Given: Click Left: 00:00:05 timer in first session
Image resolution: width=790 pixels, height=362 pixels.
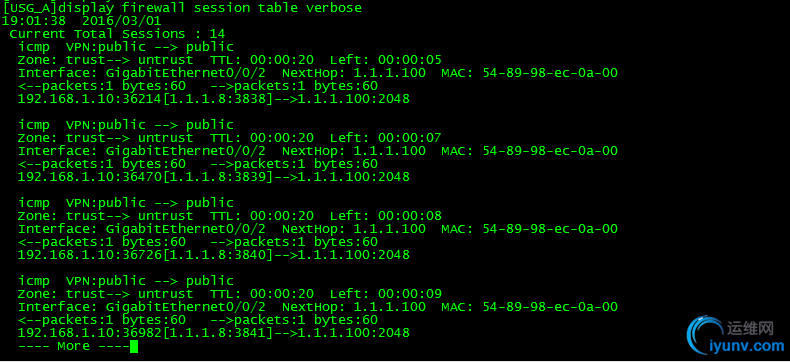Looking at the screenshot, I should click(385, 60).
